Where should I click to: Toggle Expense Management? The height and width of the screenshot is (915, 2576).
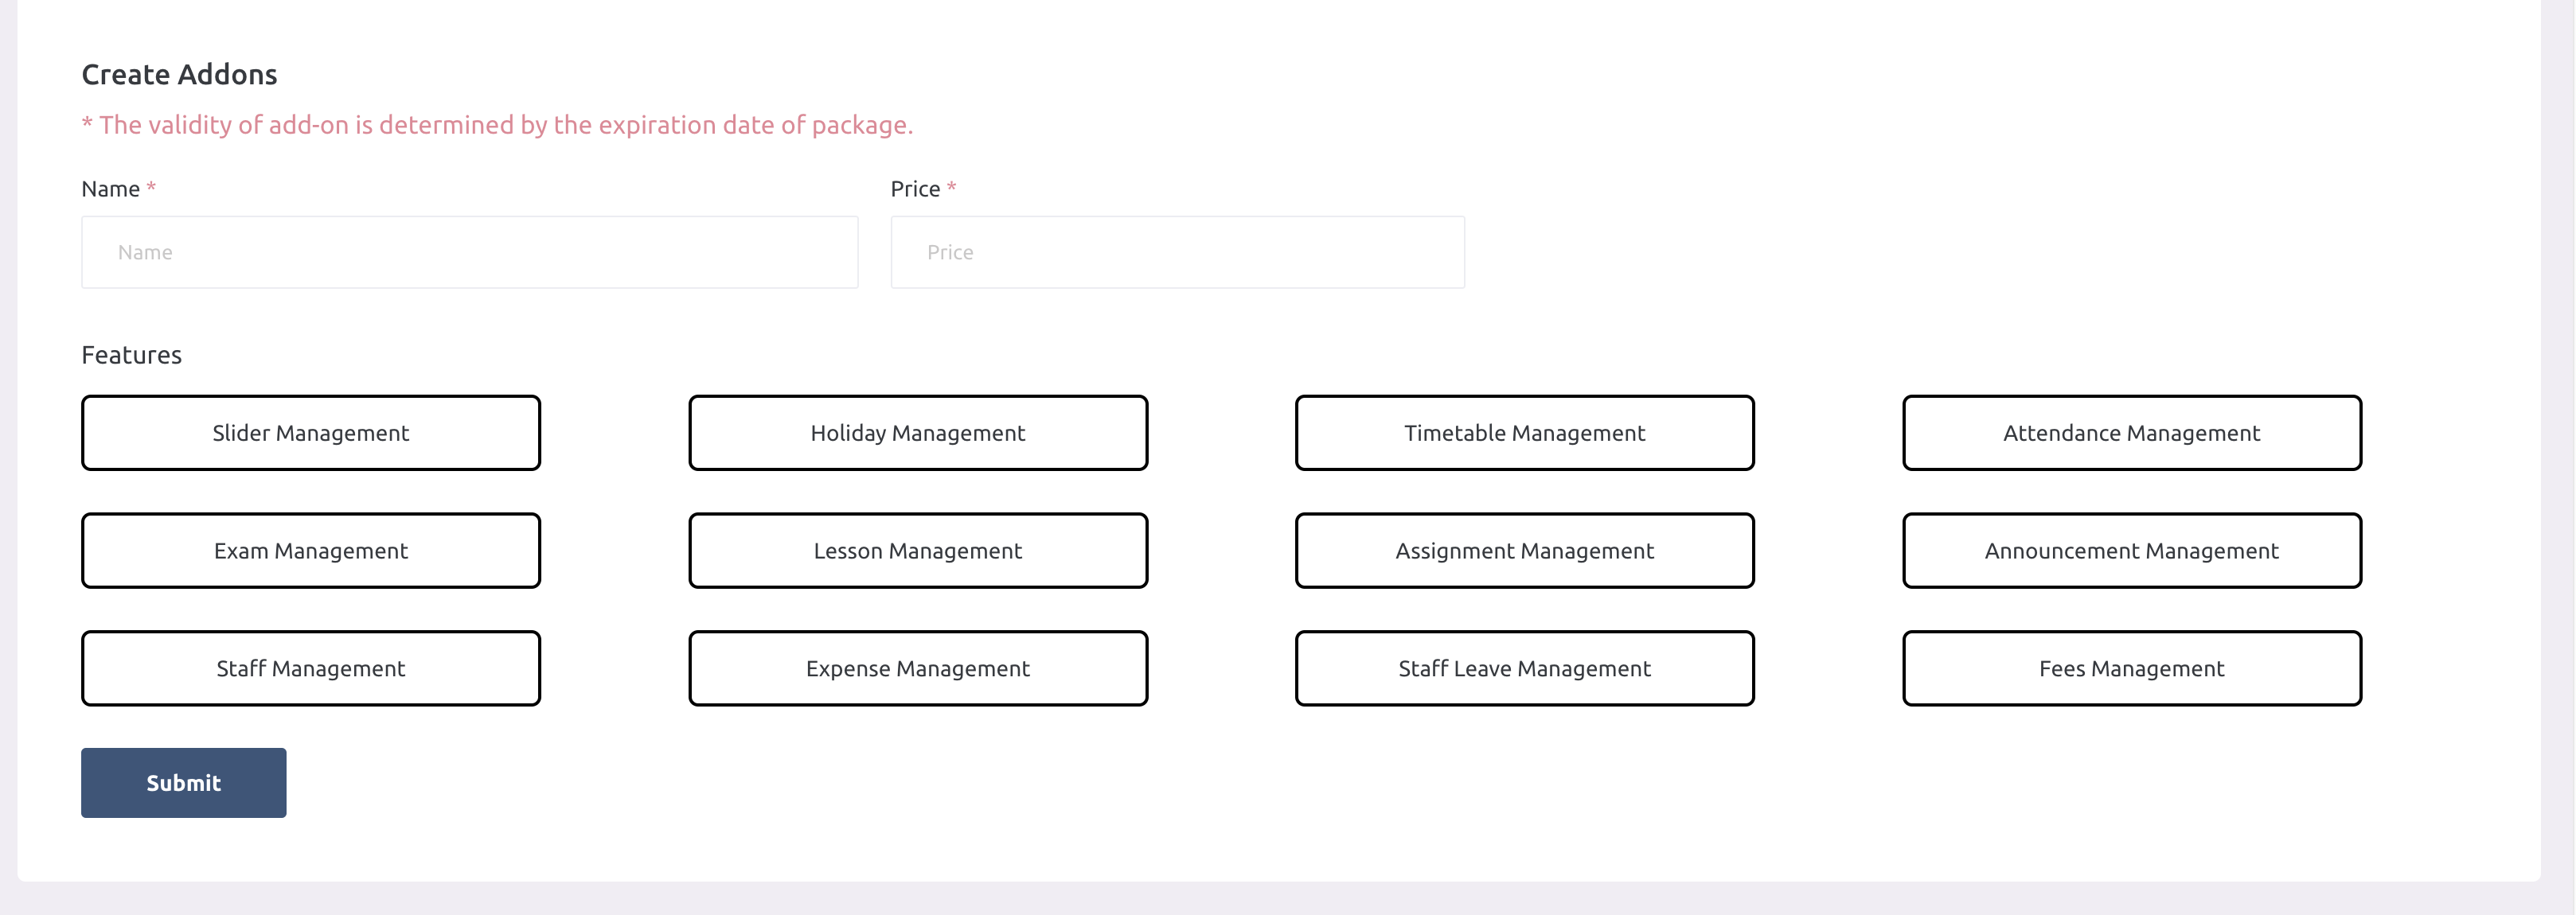(x=917, y=668)
